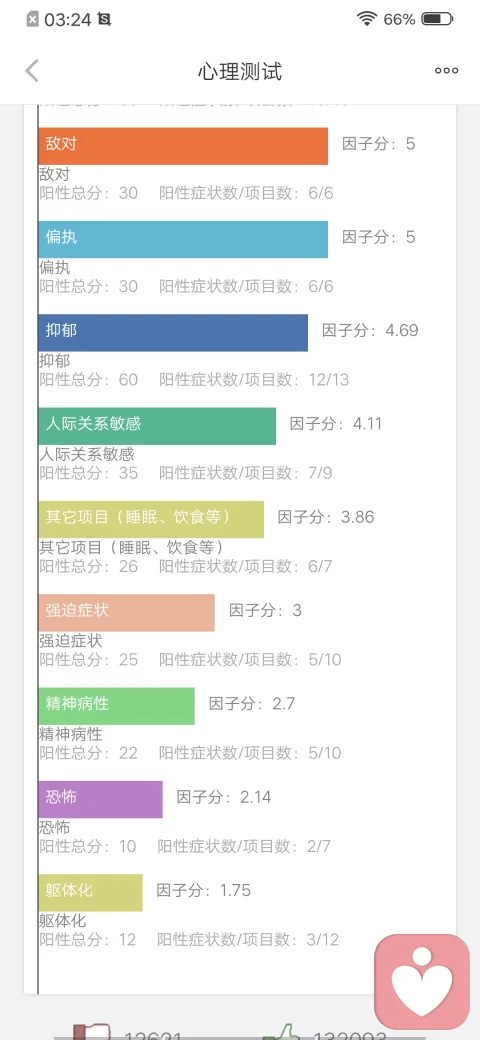This screenshot has width=480, height=1040.
Task: Tap the back arrow icon
Action: click(32, 70)
